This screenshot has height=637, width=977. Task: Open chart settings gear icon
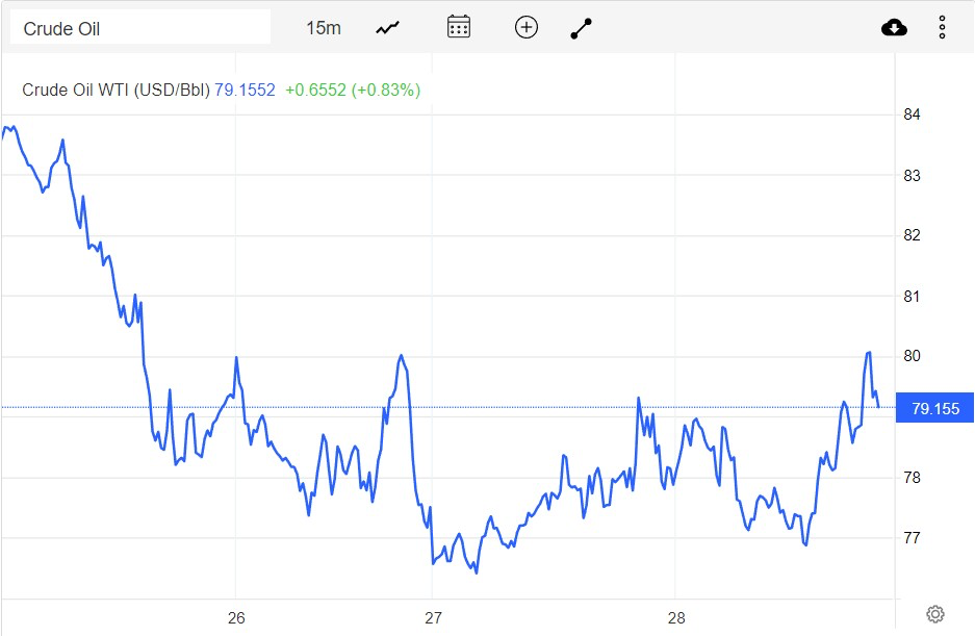coord(935,614)
